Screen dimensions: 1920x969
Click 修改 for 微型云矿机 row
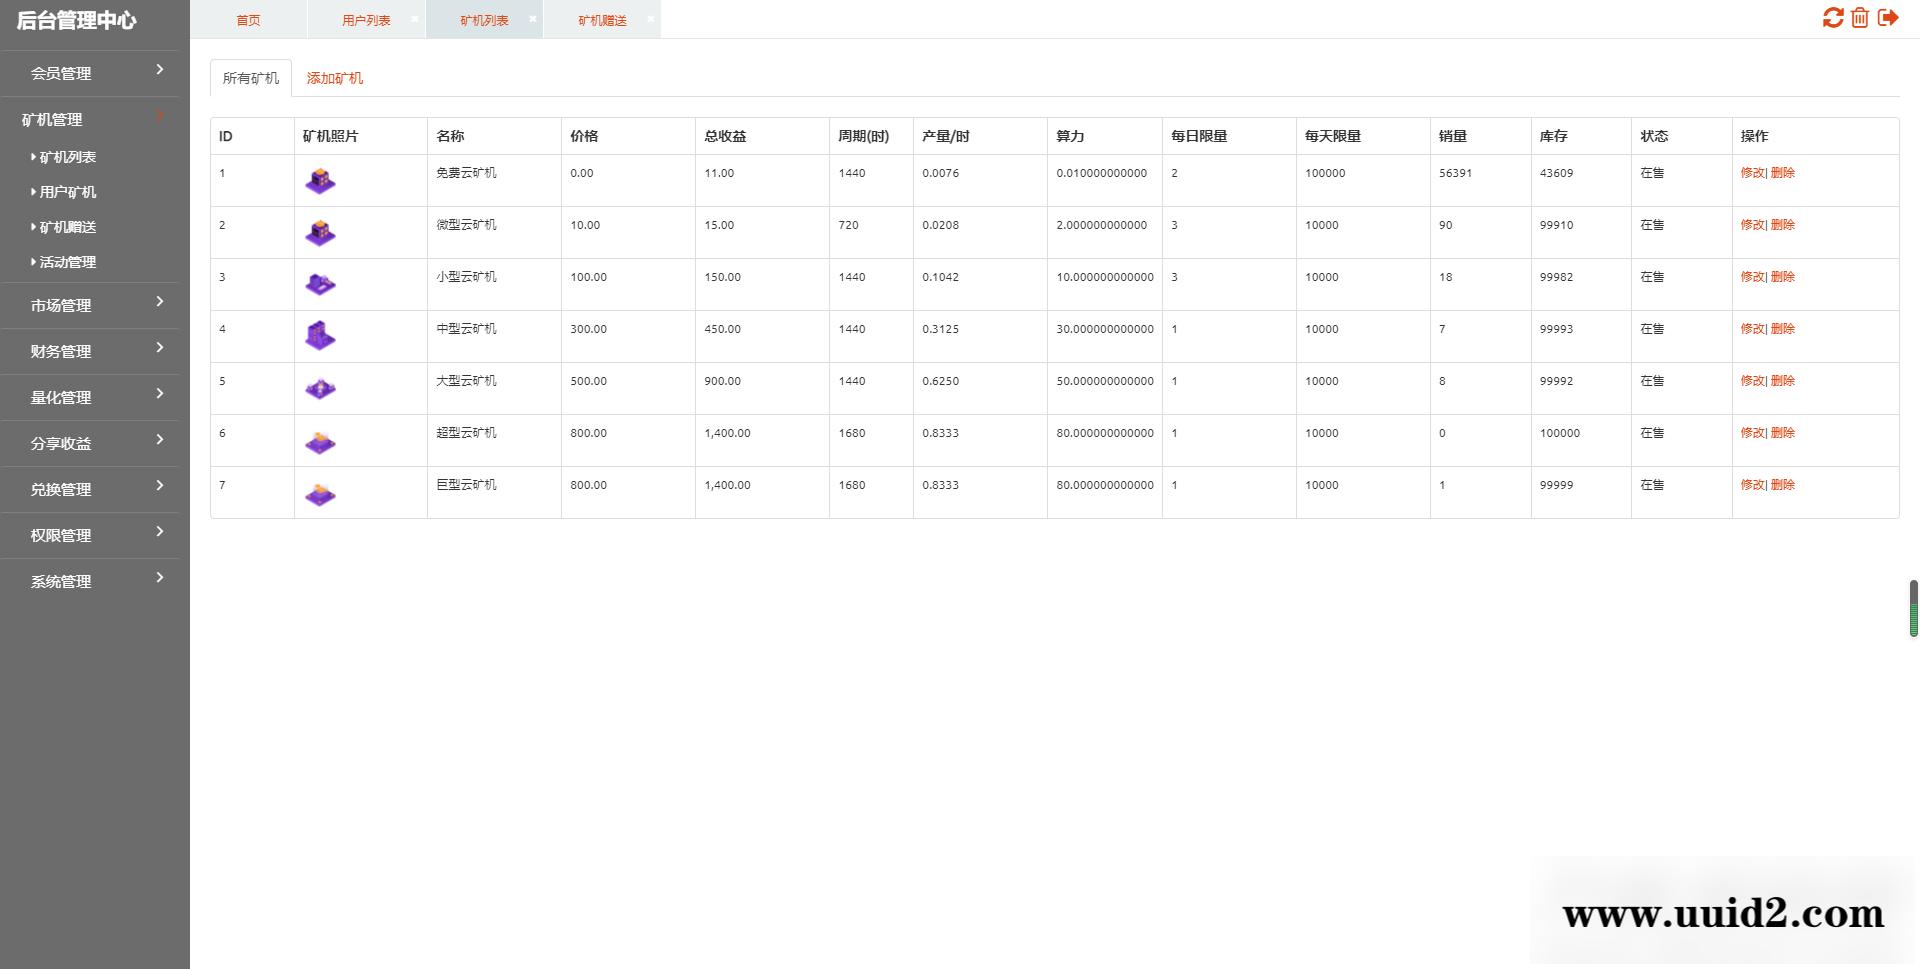coord(1752,225)
